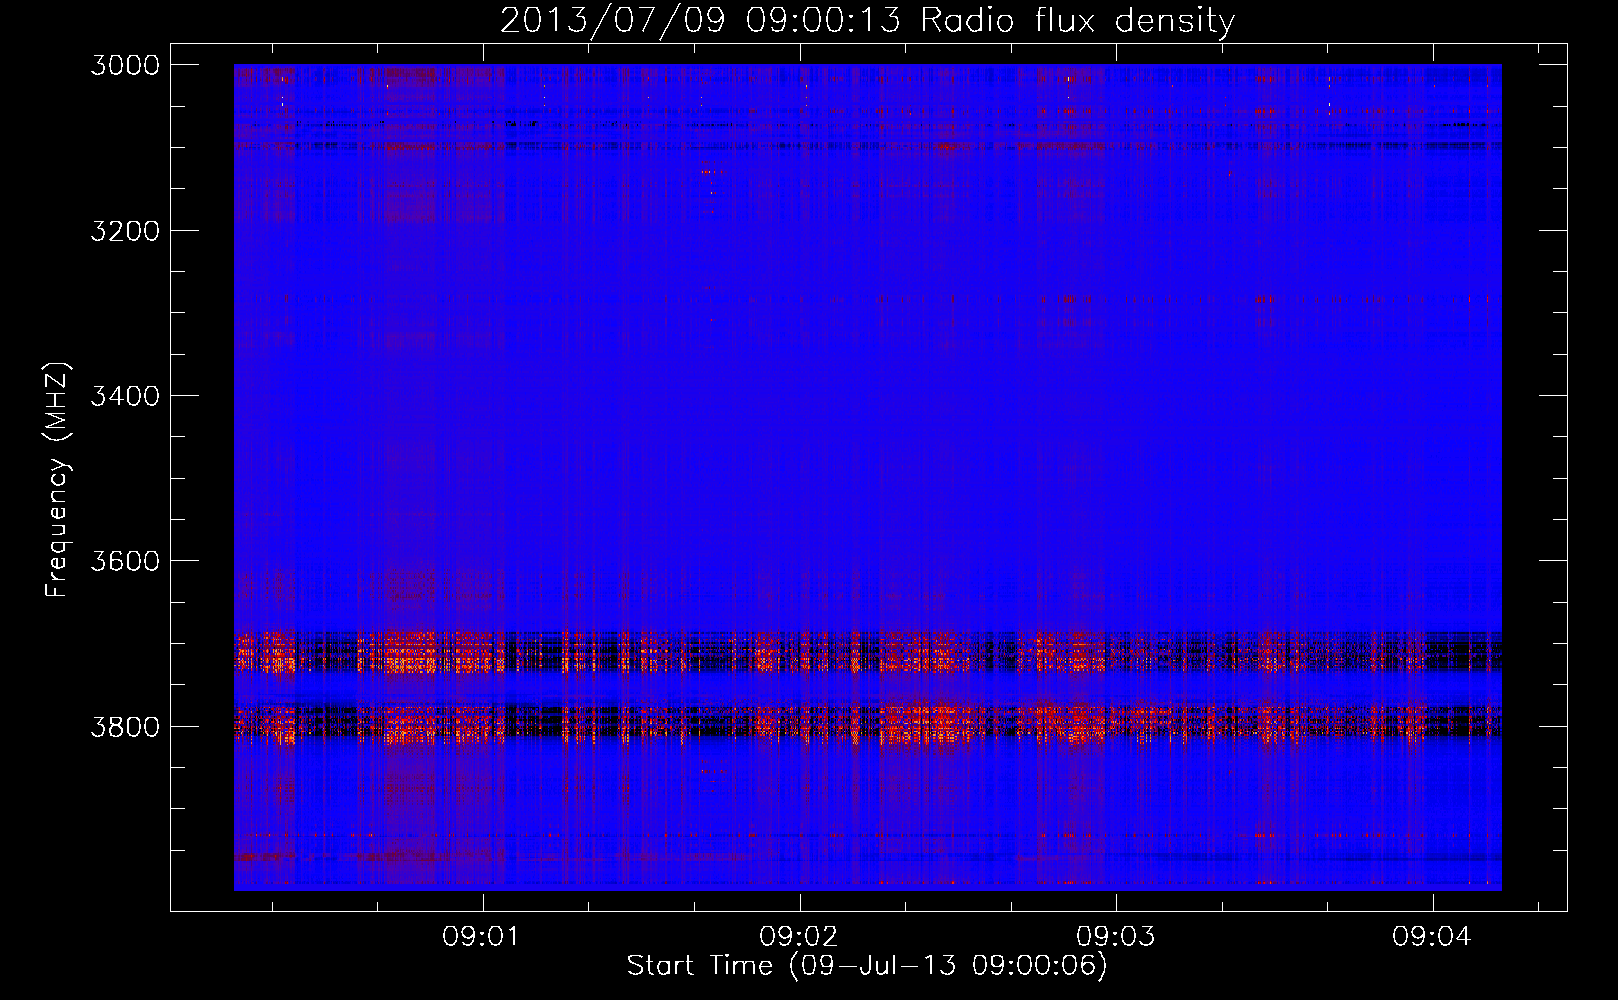
Task: Select the 3400 frequency tick label
Action: 125,396
